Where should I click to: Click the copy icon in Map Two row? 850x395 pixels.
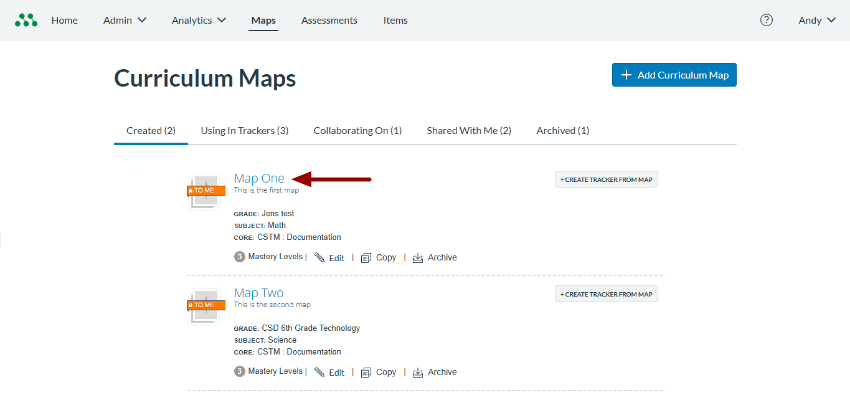click(366, 372)
